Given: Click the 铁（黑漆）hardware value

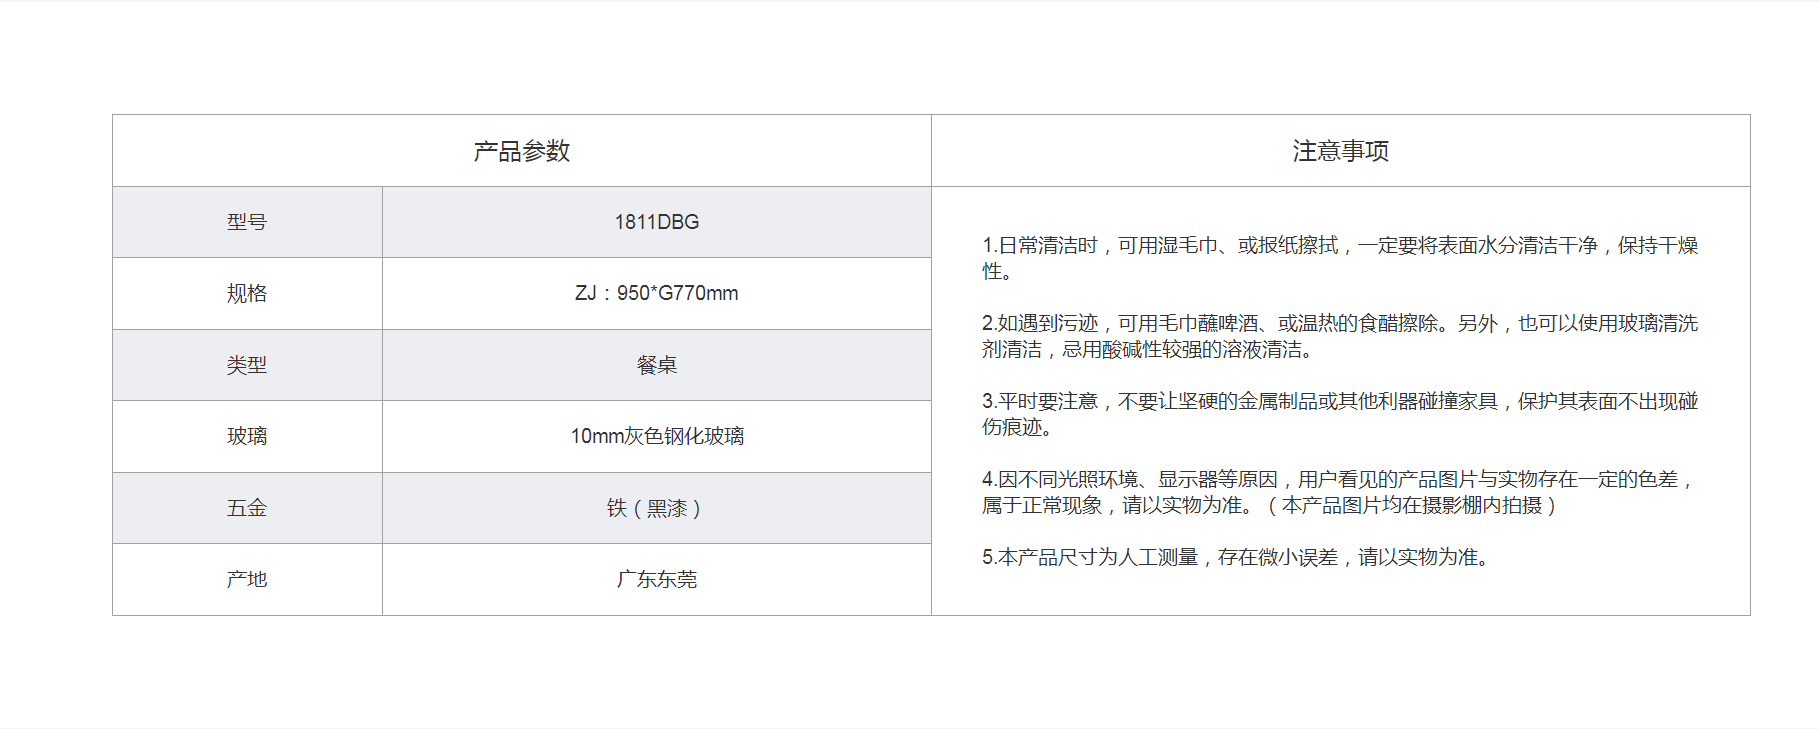Looking at the screenshot, I should (x=656, y=508).
